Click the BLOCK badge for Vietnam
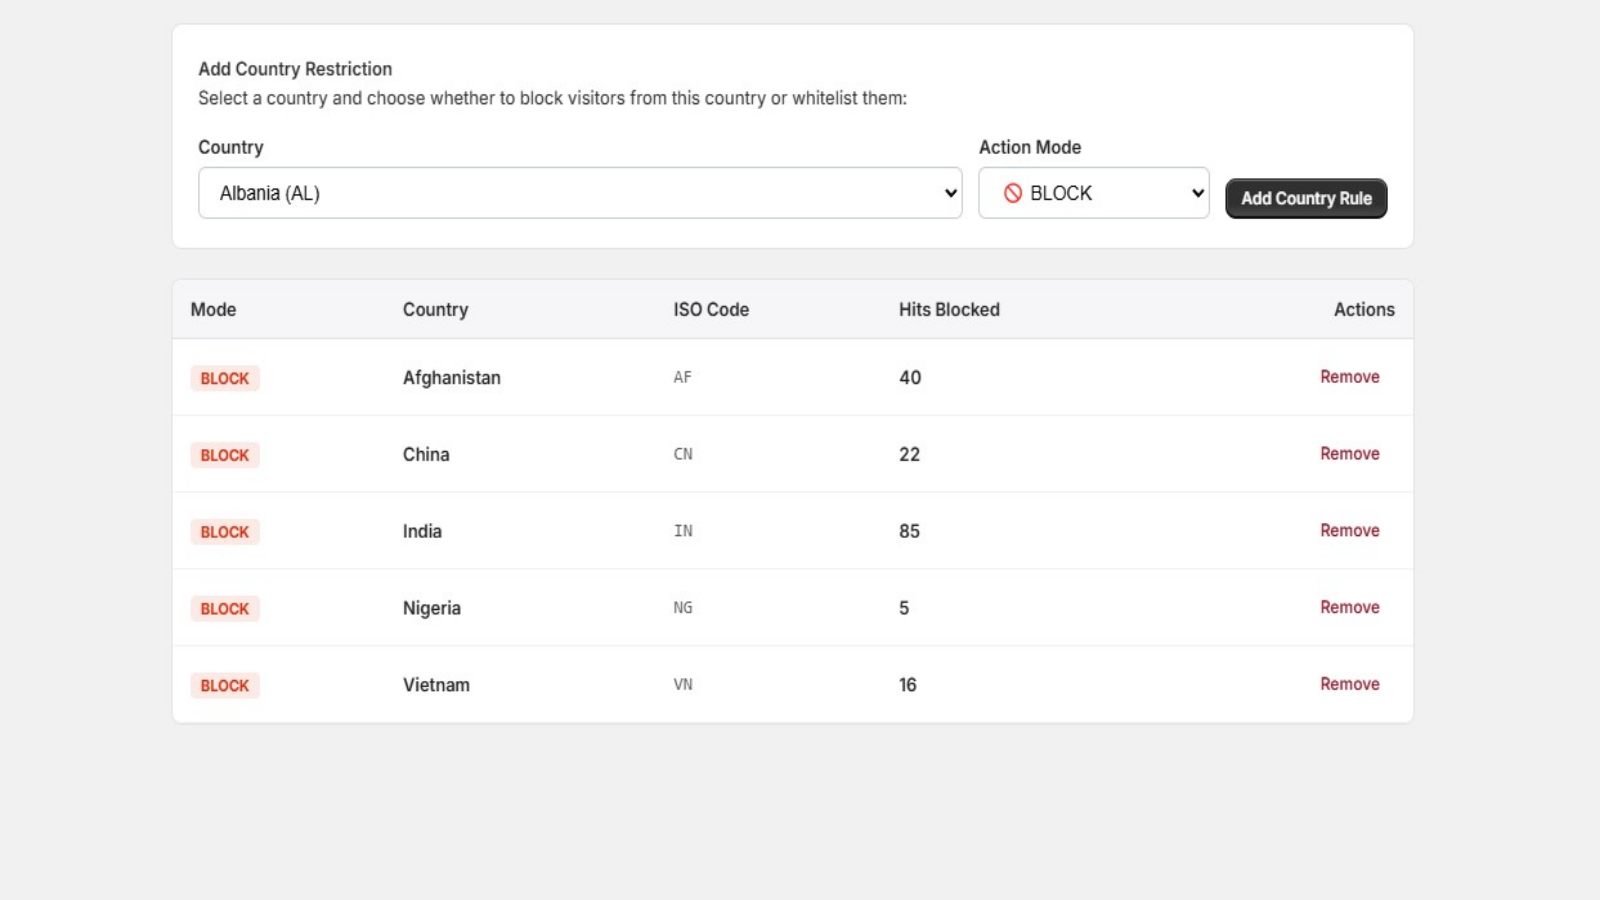 225,686
